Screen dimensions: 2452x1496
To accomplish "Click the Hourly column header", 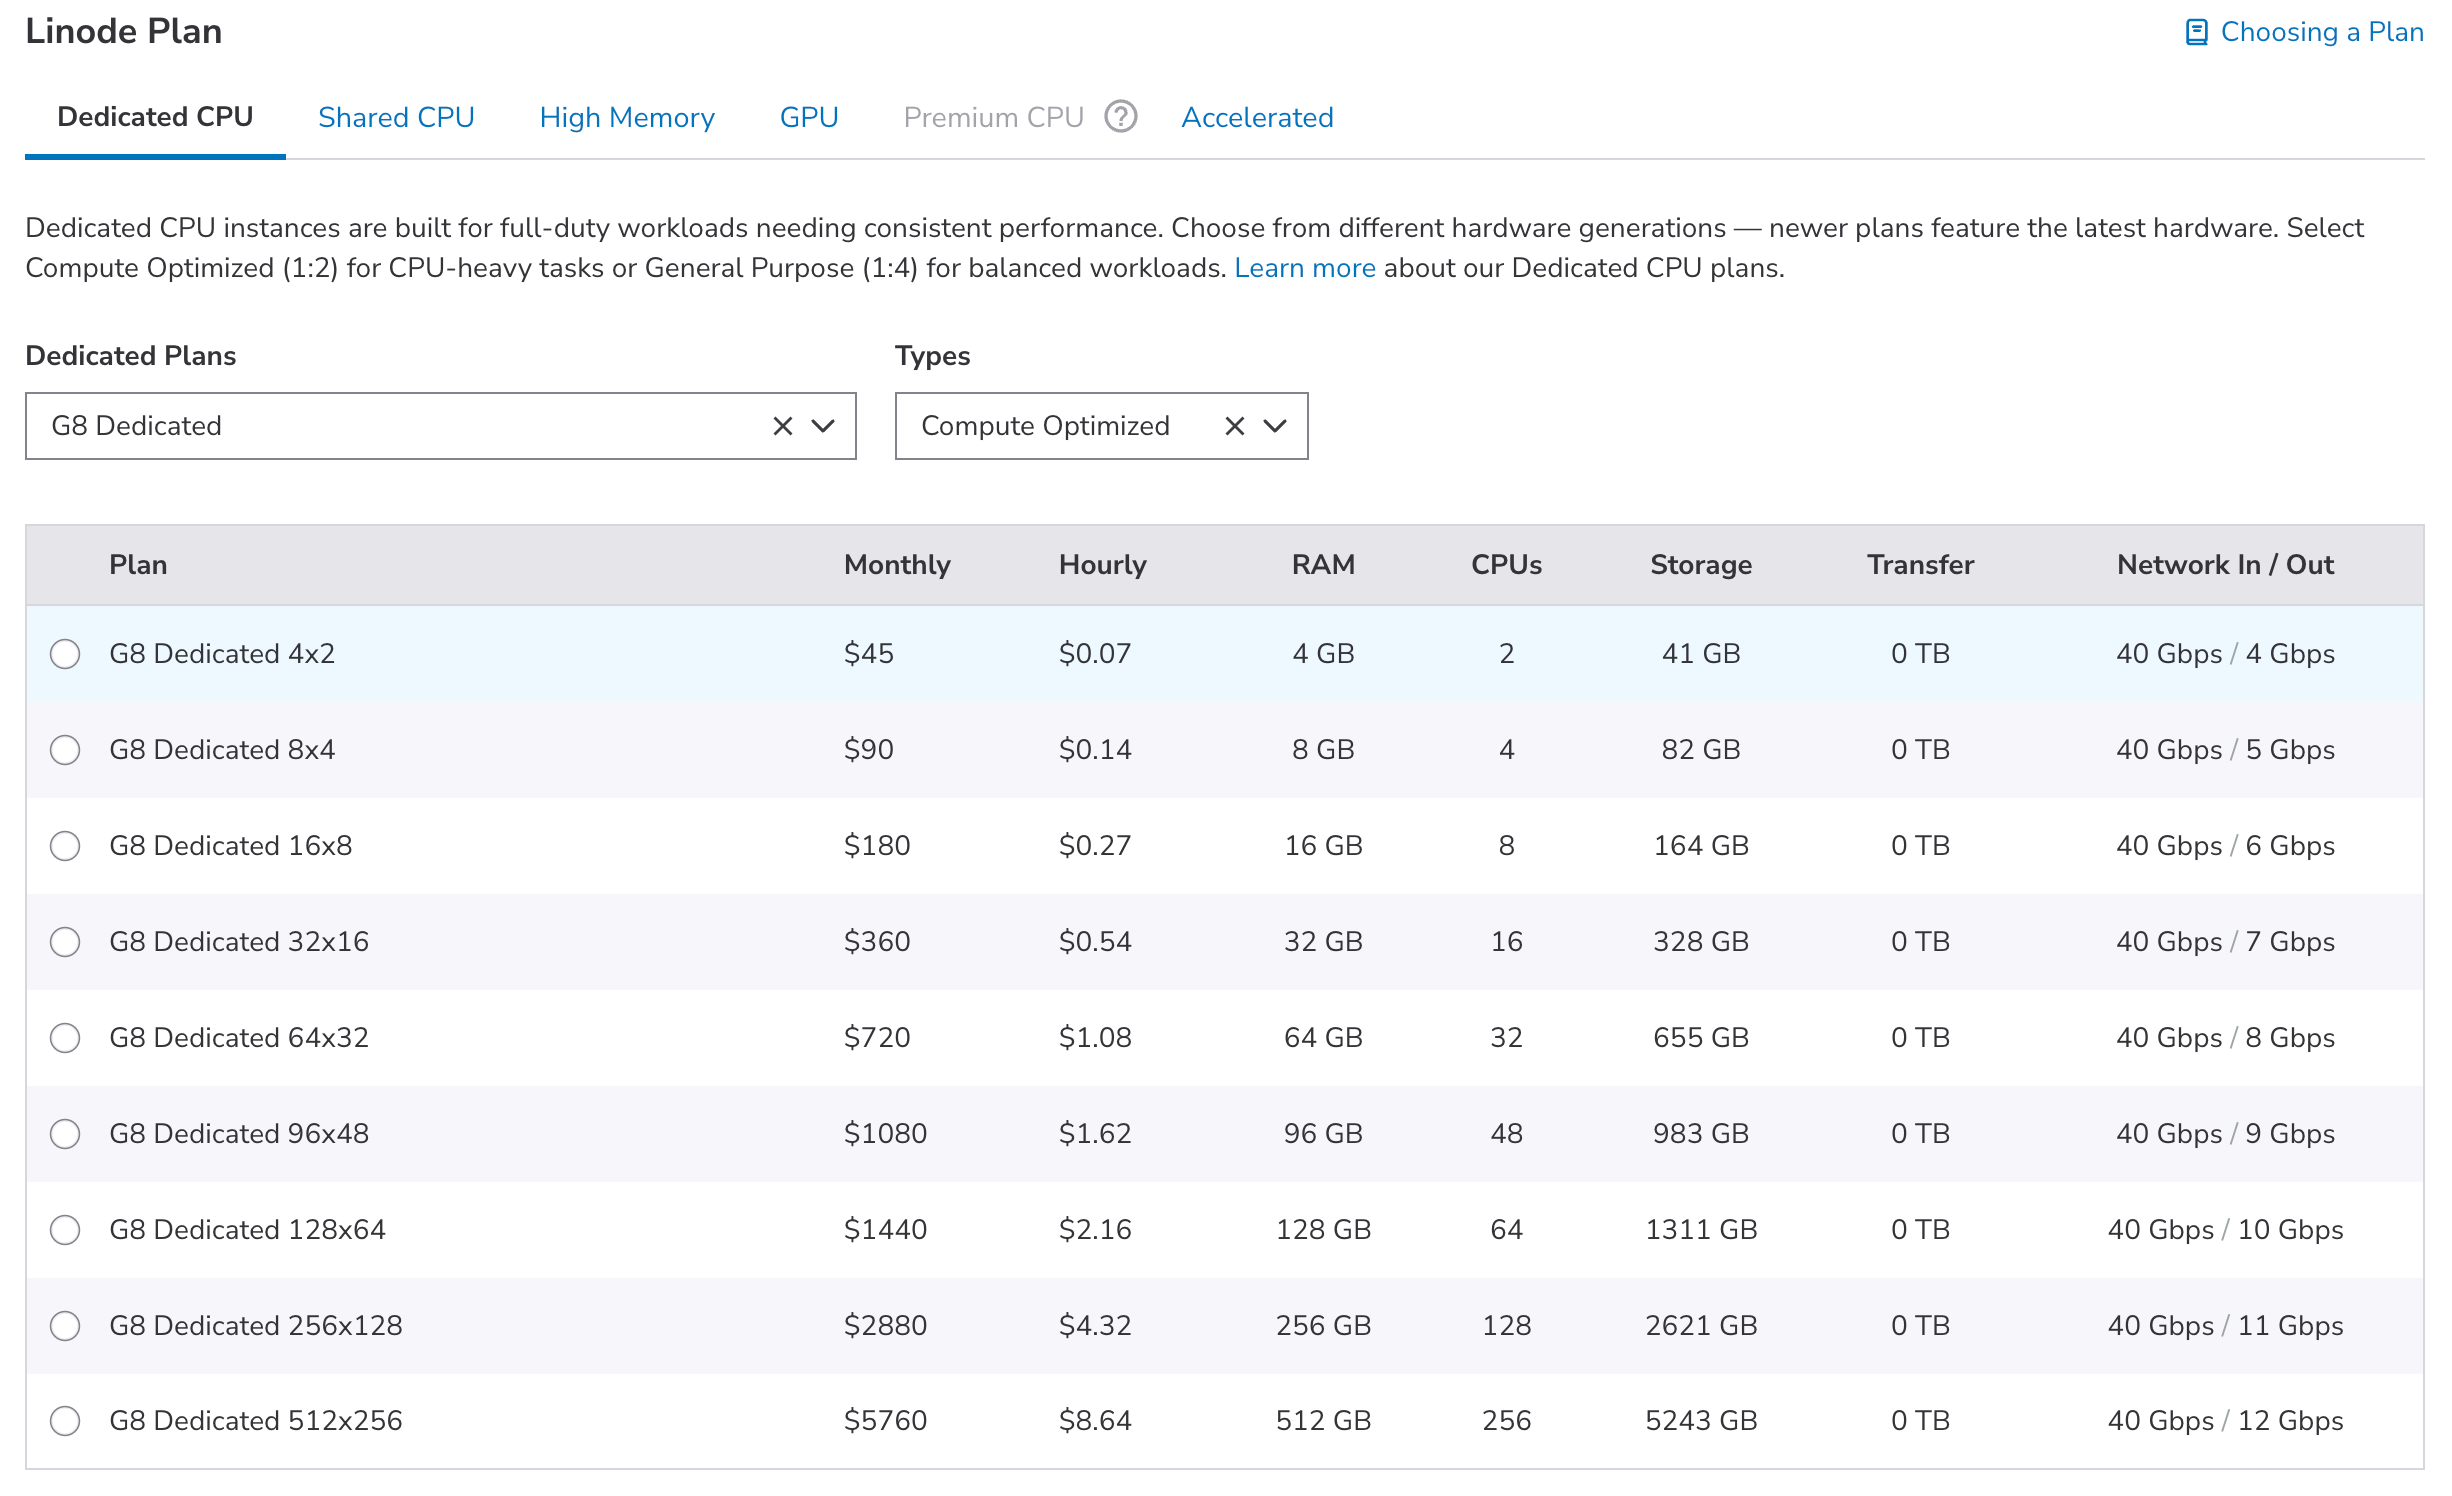I will click(x=1103, y=565).
